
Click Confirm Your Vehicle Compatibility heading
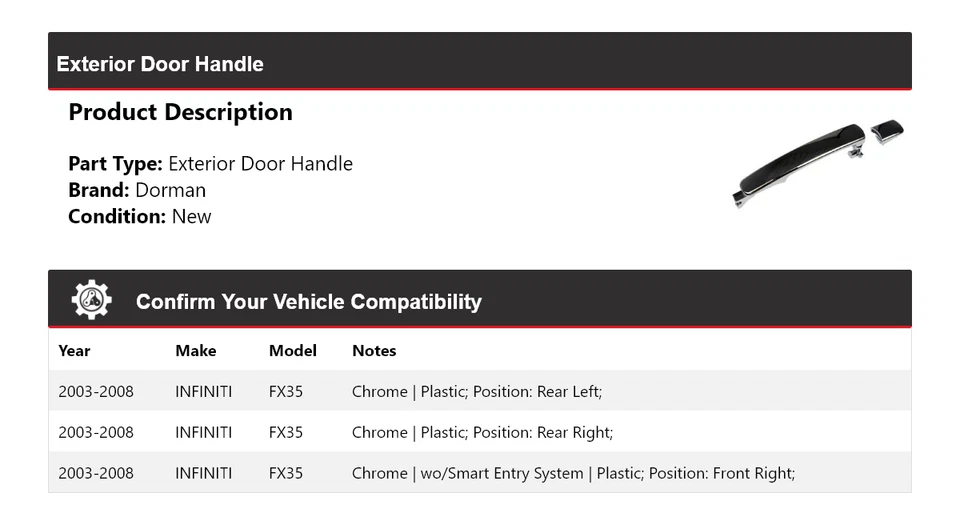[309, 302]
